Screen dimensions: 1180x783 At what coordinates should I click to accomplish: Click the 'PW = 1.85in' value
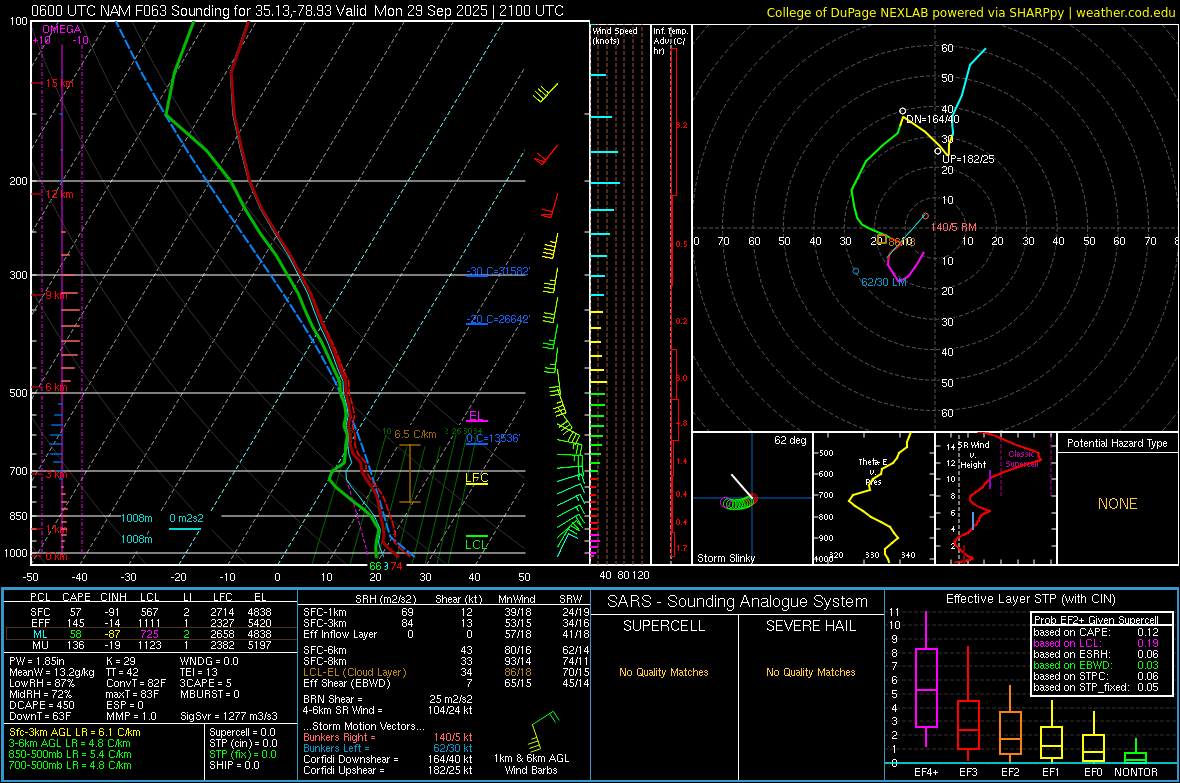pos(37,661)
